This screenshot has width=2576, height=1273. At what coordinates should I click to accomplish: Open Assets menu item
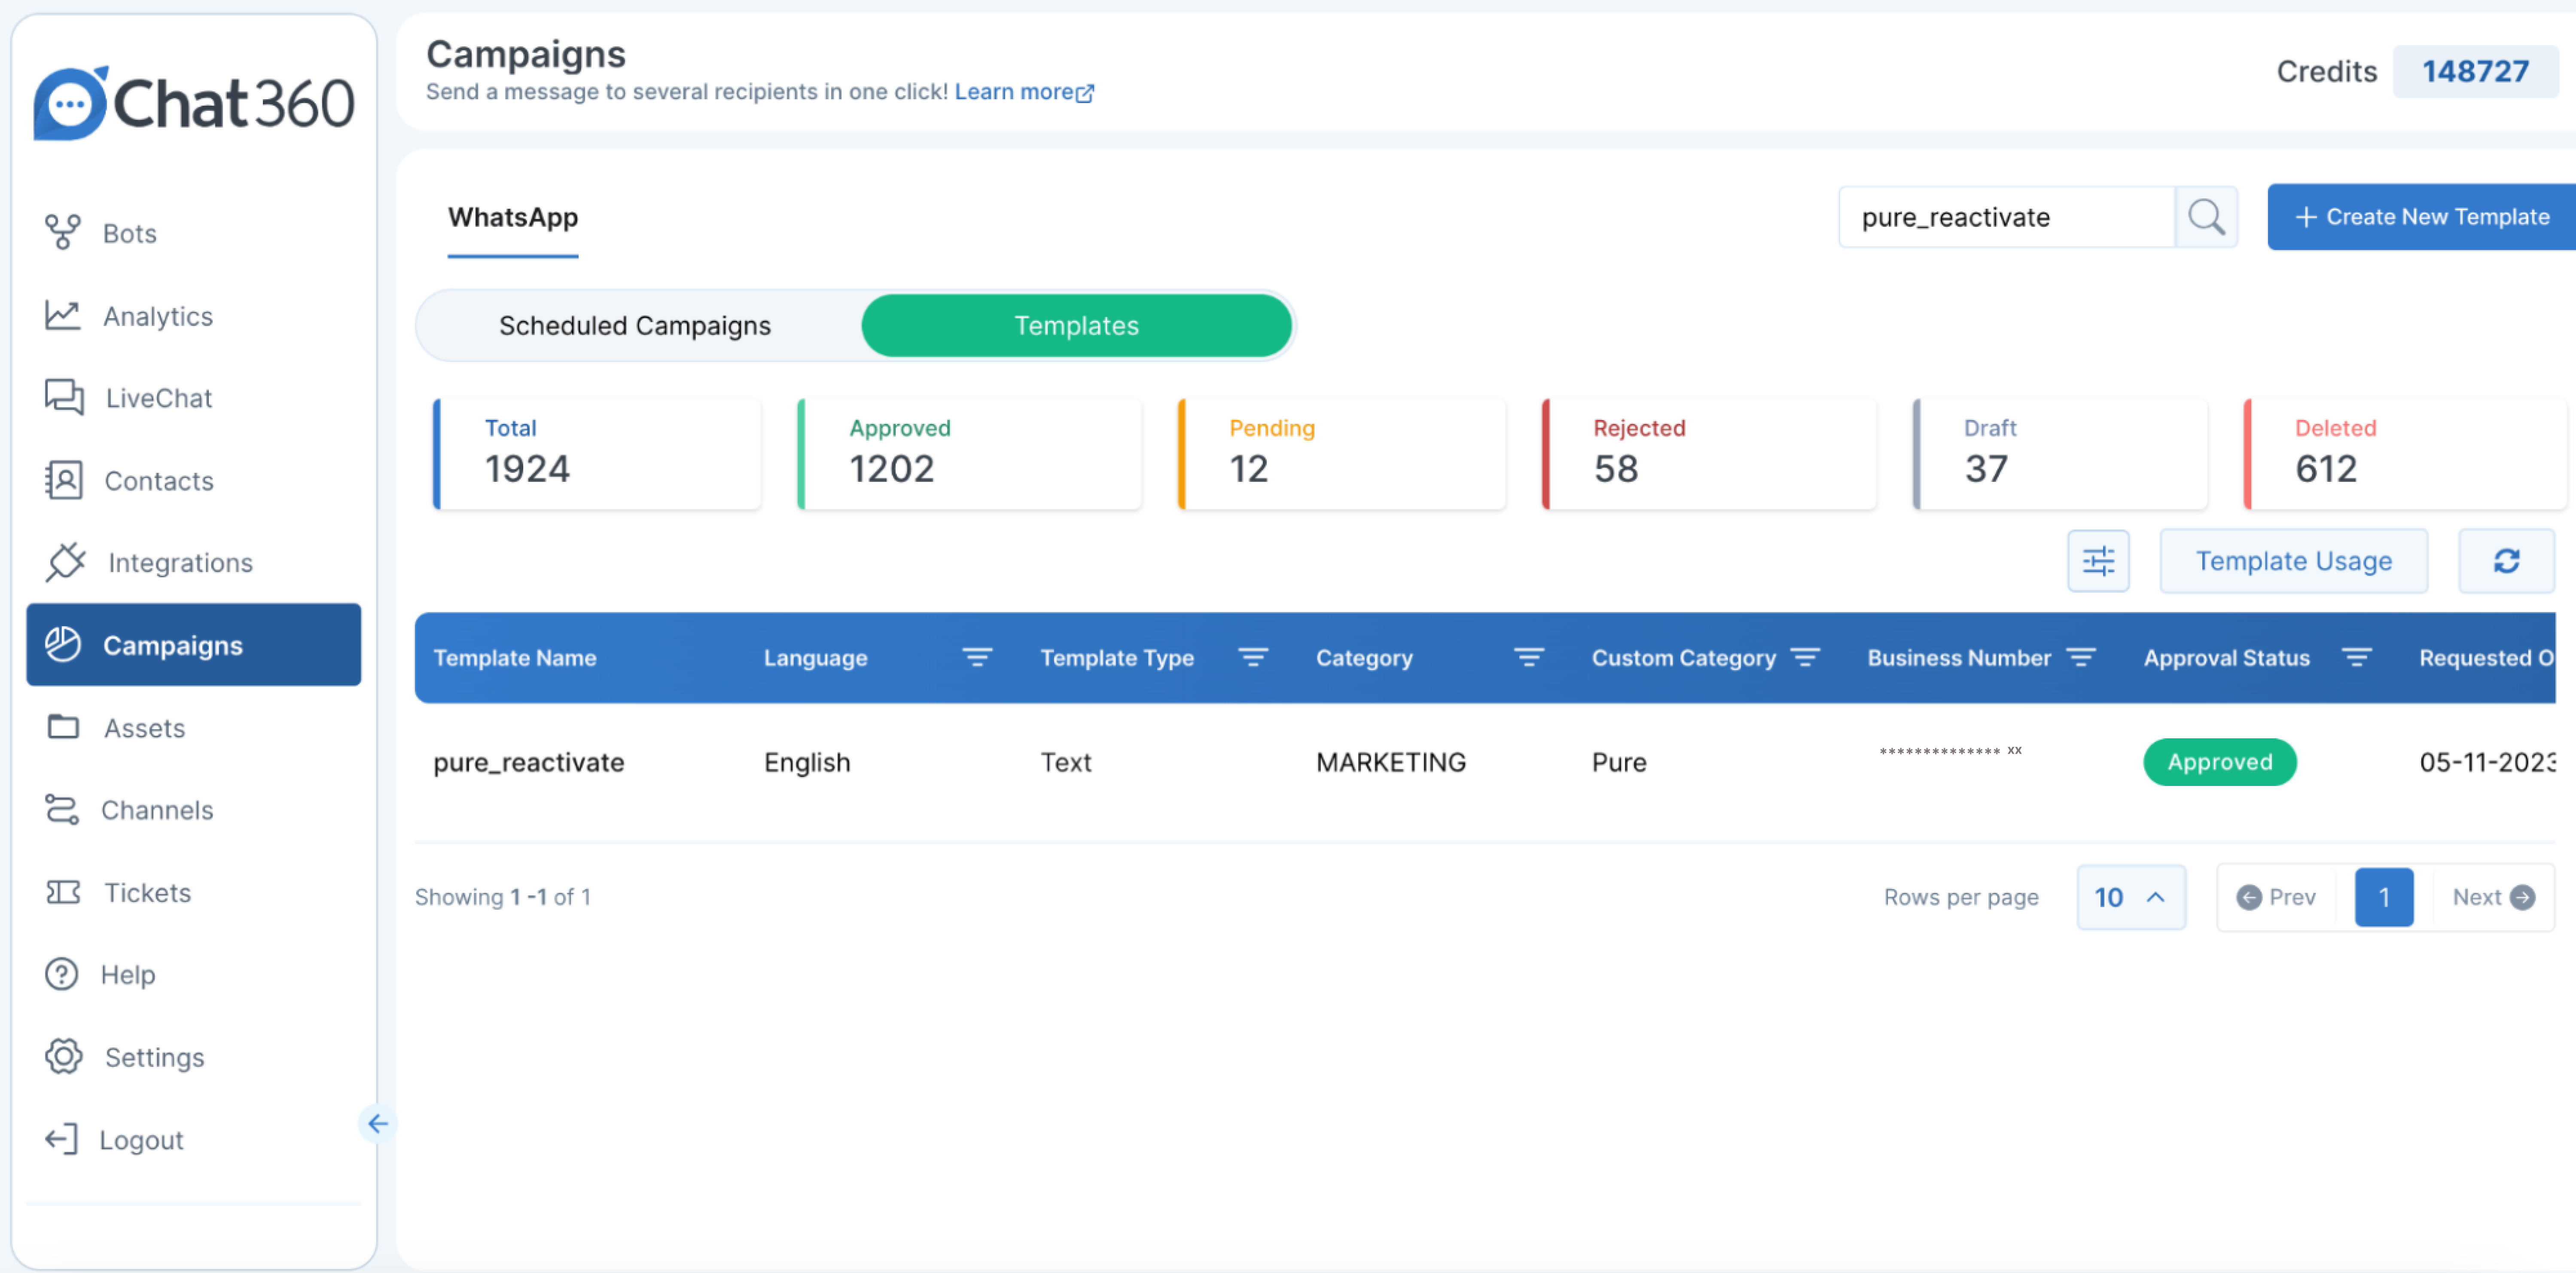click(x=145, y=728)
